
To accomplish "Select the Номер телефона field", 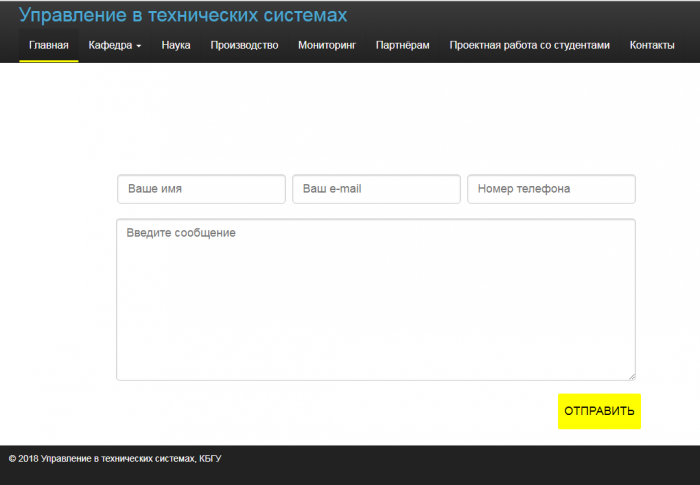I will tap(551, 189).
